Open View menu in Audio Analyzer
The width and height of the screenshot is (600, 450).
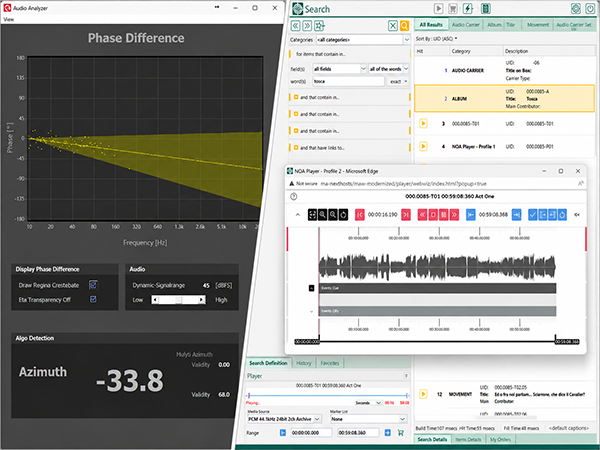click(x=8, y=19)
